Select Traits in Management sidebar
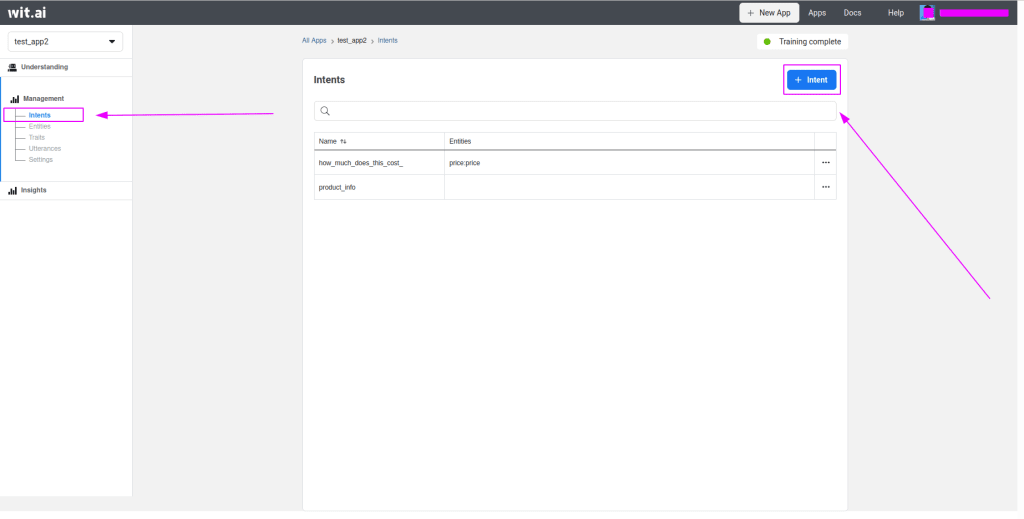This screenshot has width=1024, height=519. 37,138
